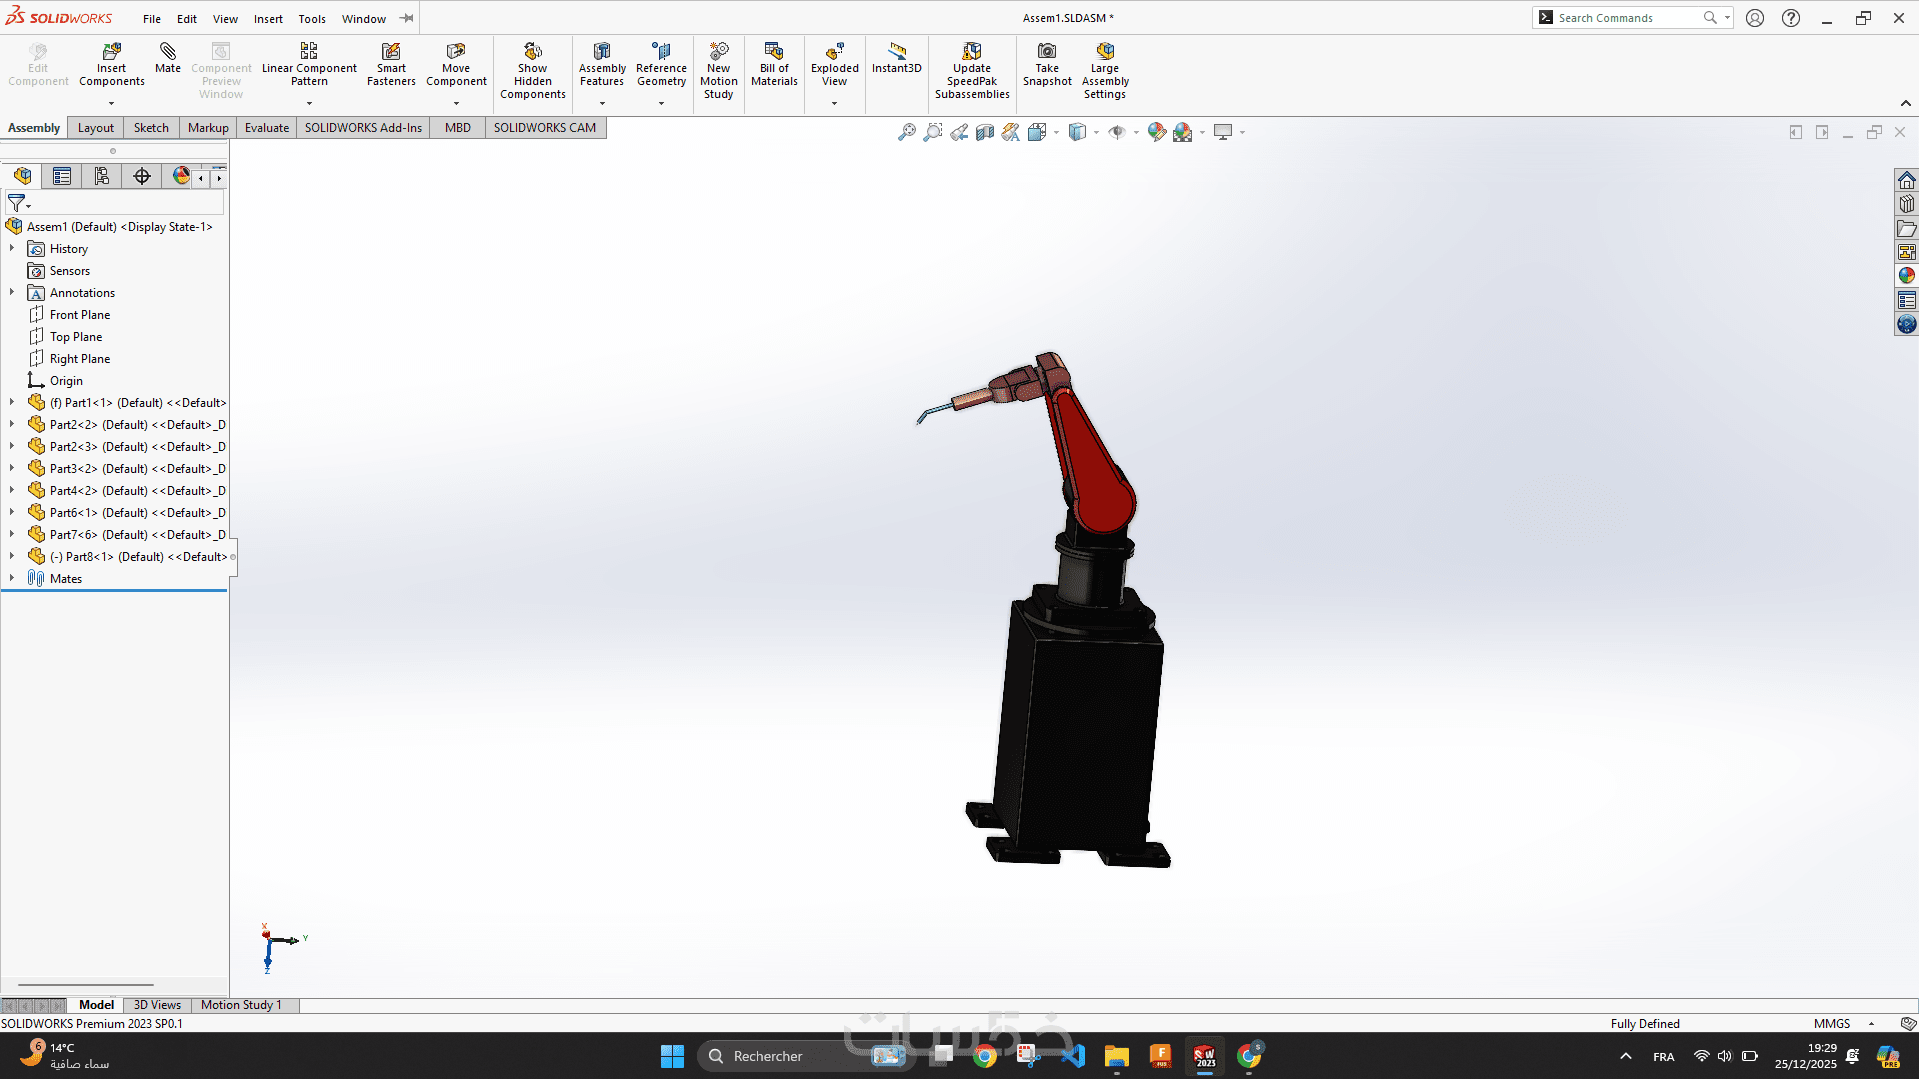Expand the Mates folder
The height and width of the screenshot is (1079, 1919).
click(x=12, y=578)
